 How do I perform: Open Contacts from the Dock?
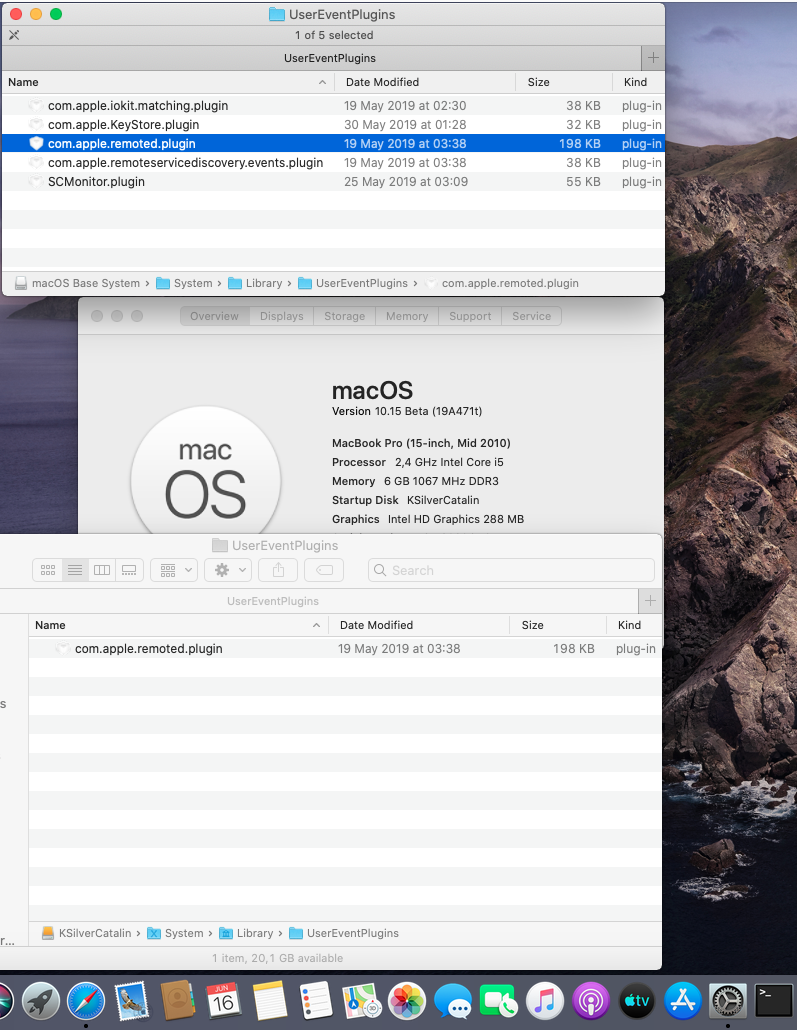tap(178, 1001)
